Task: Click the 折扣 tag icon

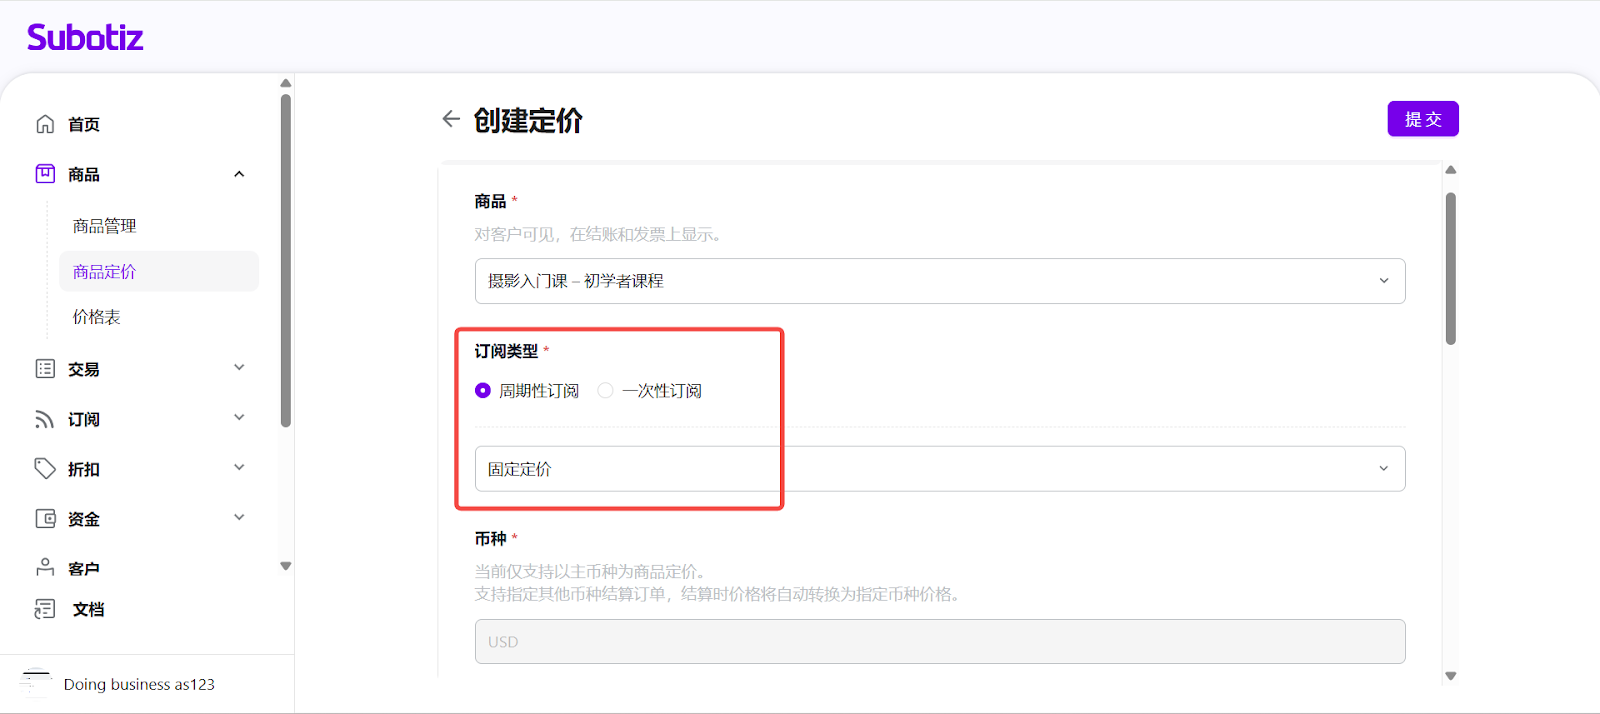Action: [x=45, y=469]
